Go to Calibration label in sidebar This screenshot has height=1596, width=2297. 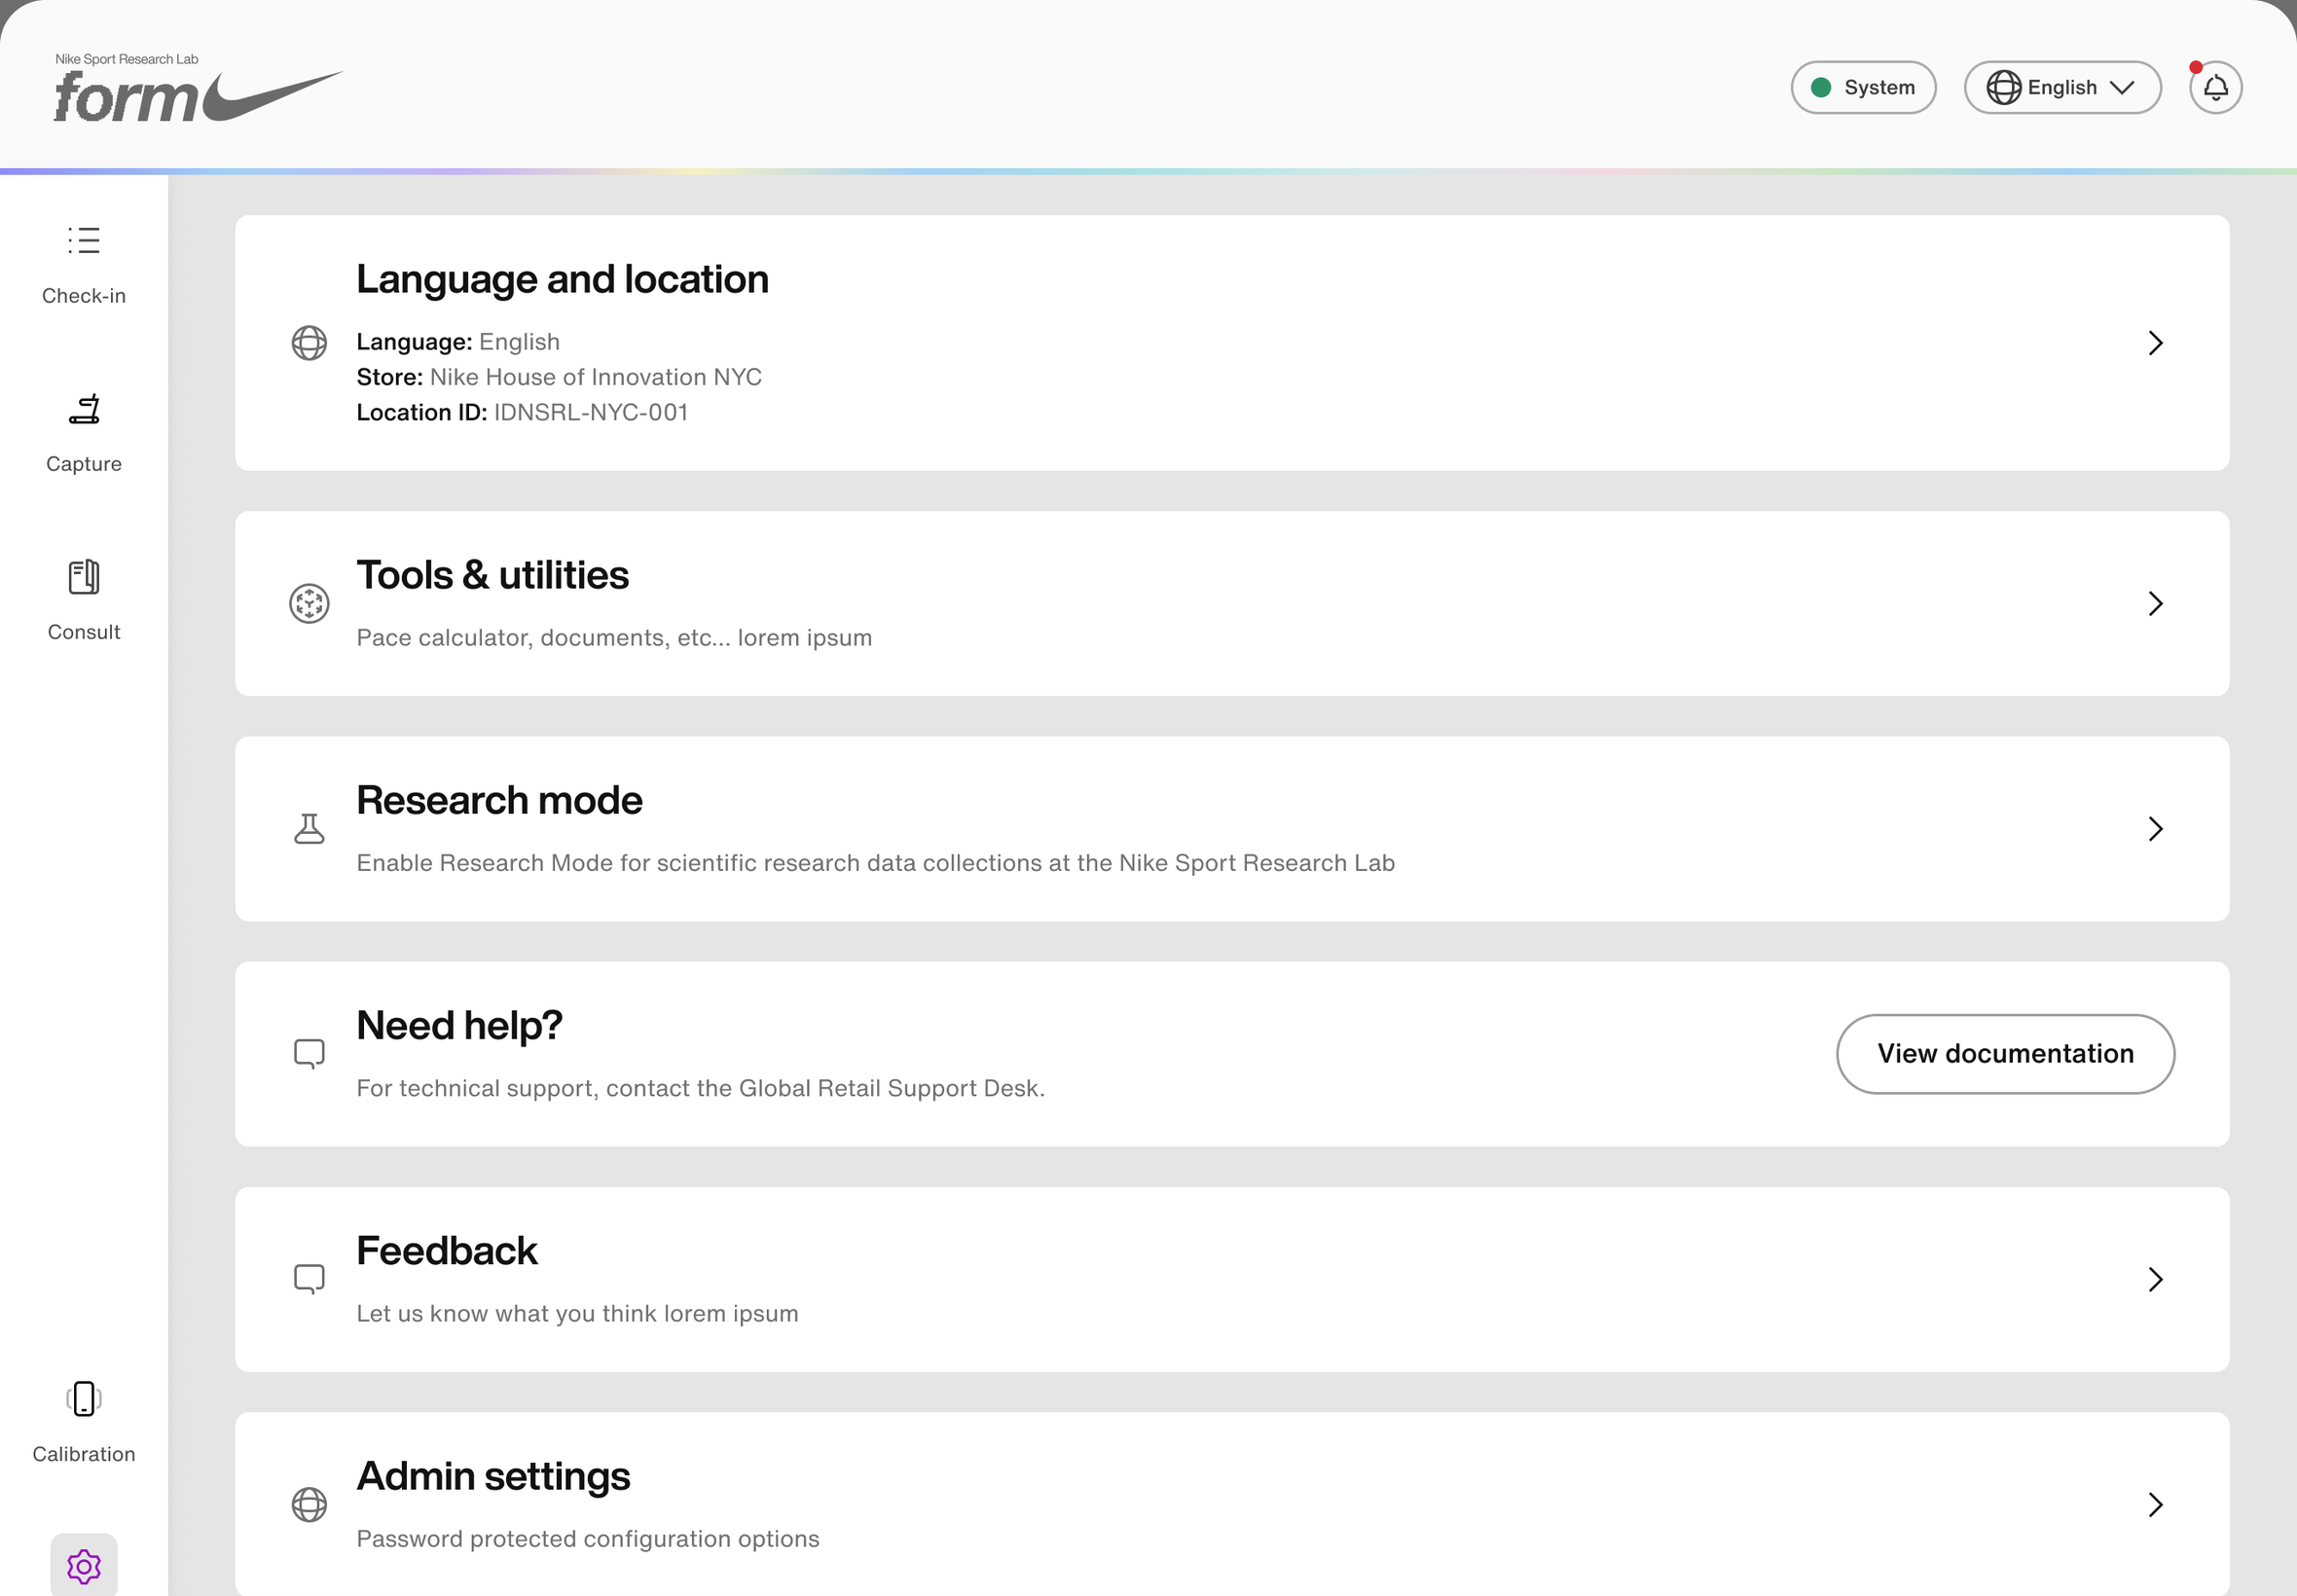tap(84, 1454)
